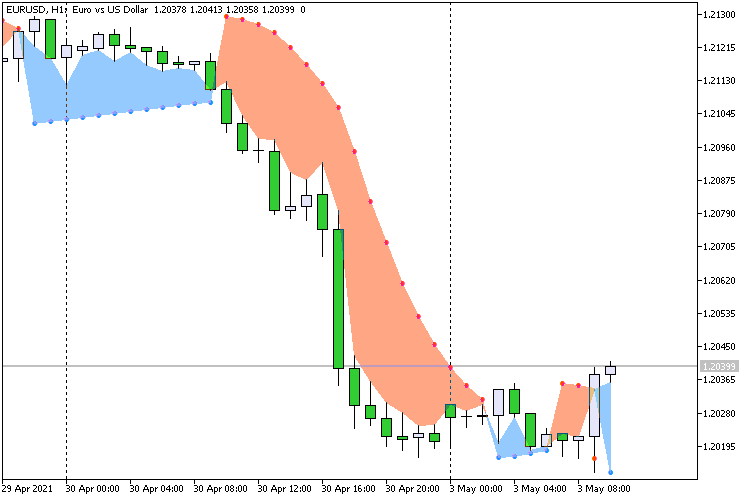Click the 1.20705 price axis label
The image size is (750, 500).
[719, 246]
